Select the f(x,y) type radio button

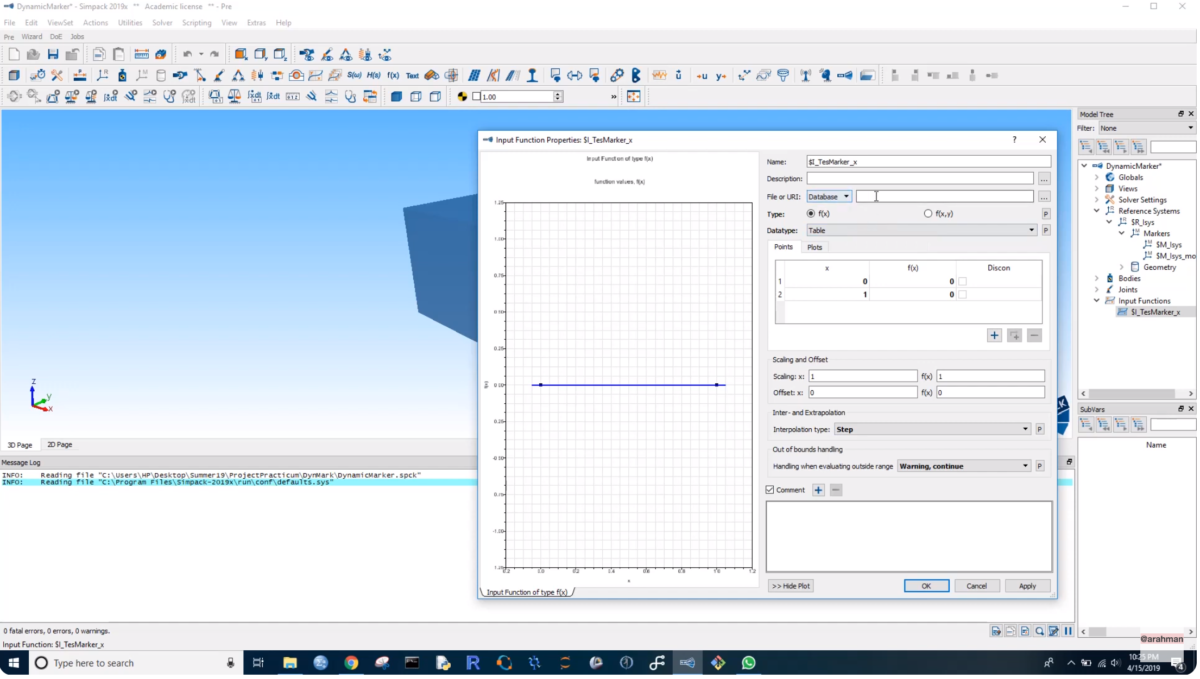(928, 214)
